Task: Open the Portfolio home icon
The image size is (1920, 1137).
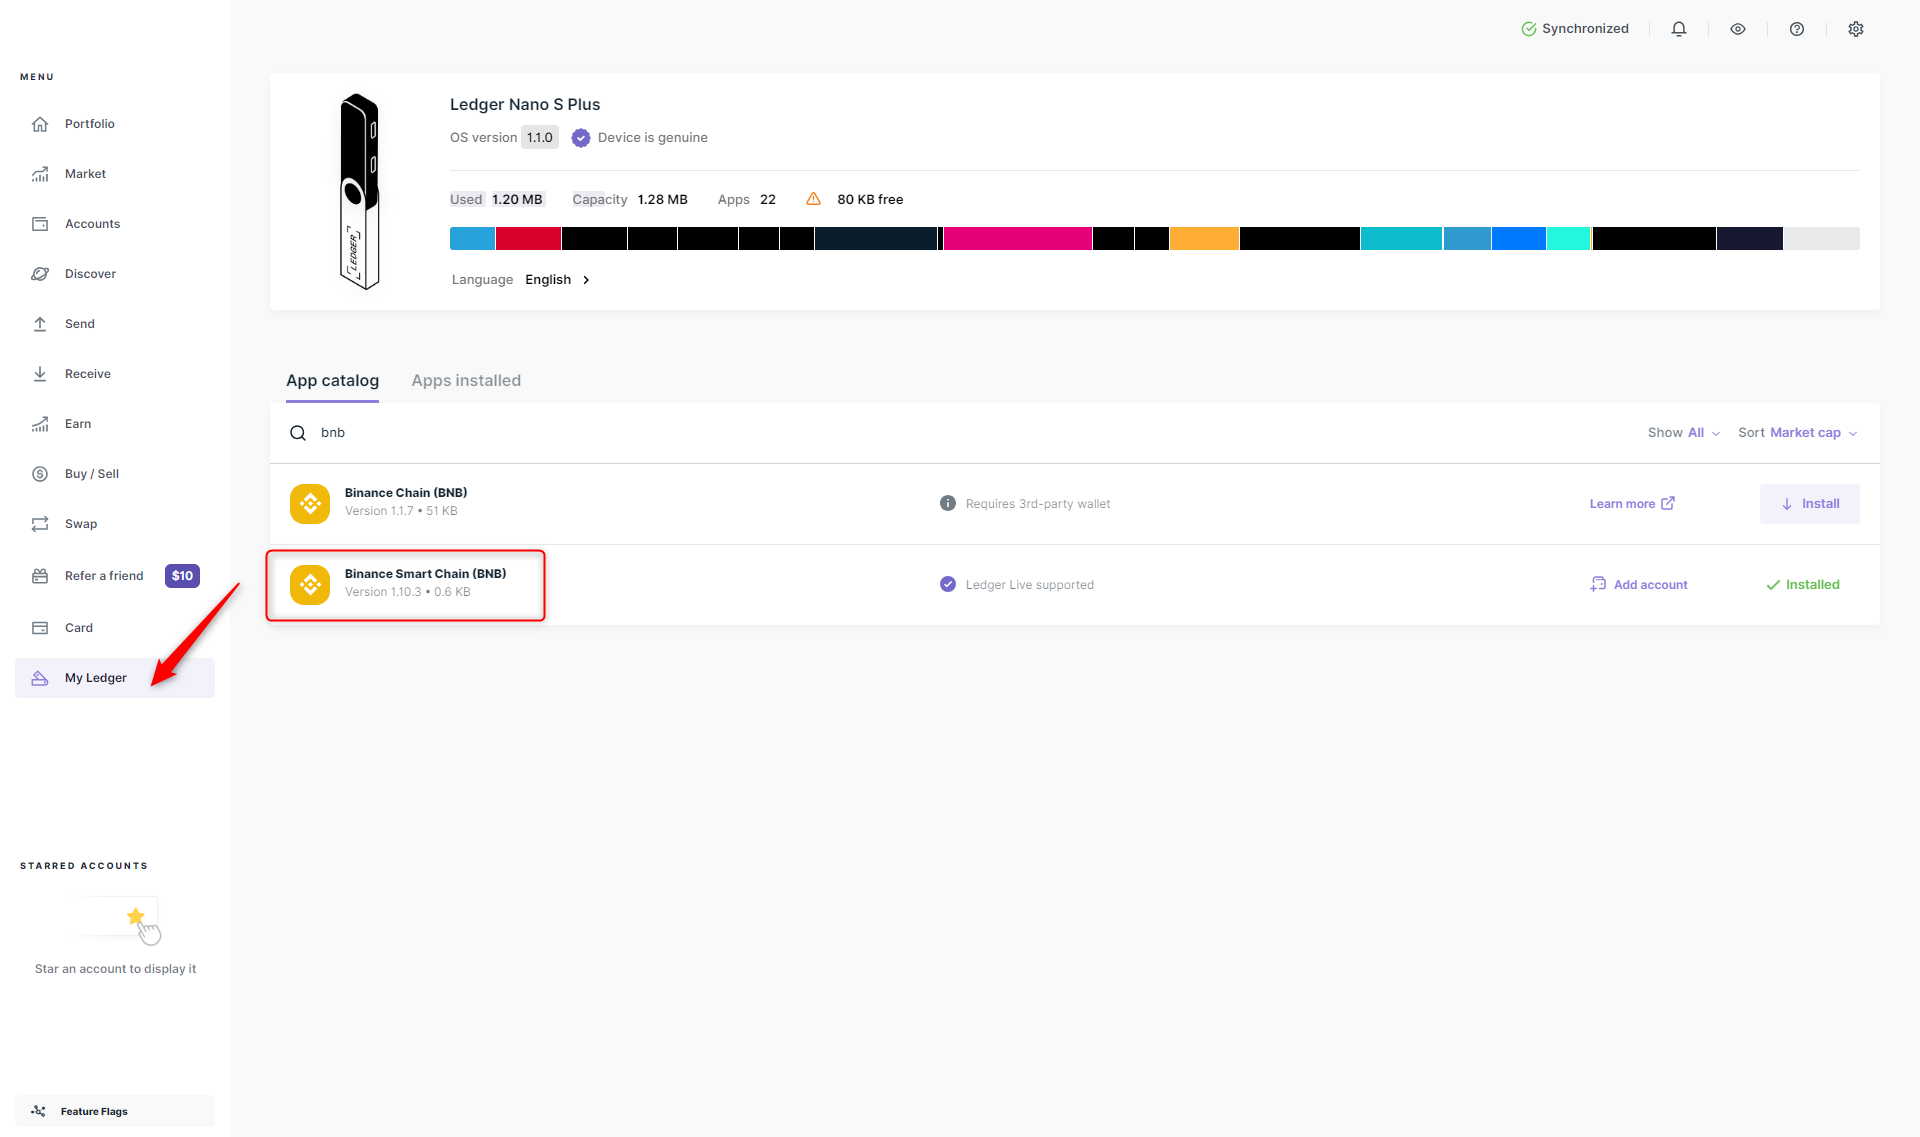Action: pos(40,124)
